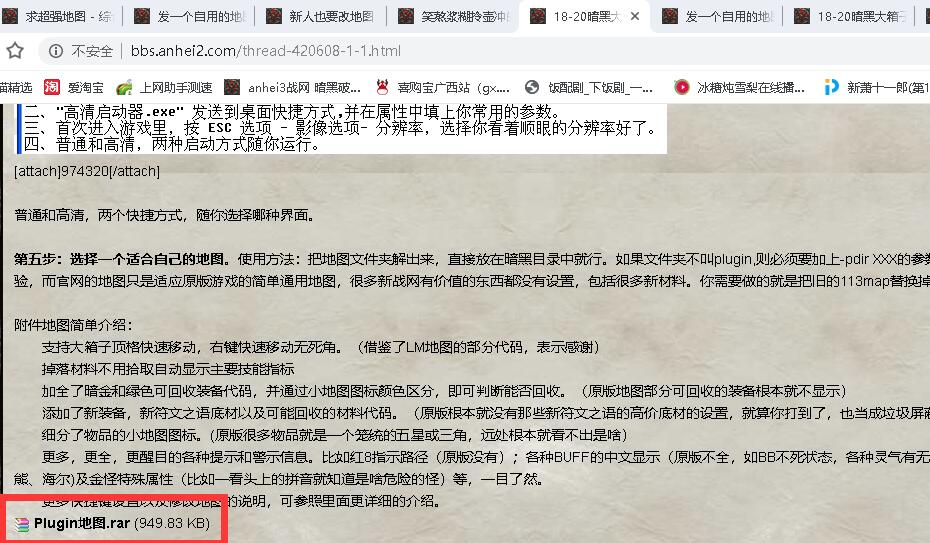Switch to the first 发一个自用的地 tab
The image size is (930, 543).
pos(189,16)
